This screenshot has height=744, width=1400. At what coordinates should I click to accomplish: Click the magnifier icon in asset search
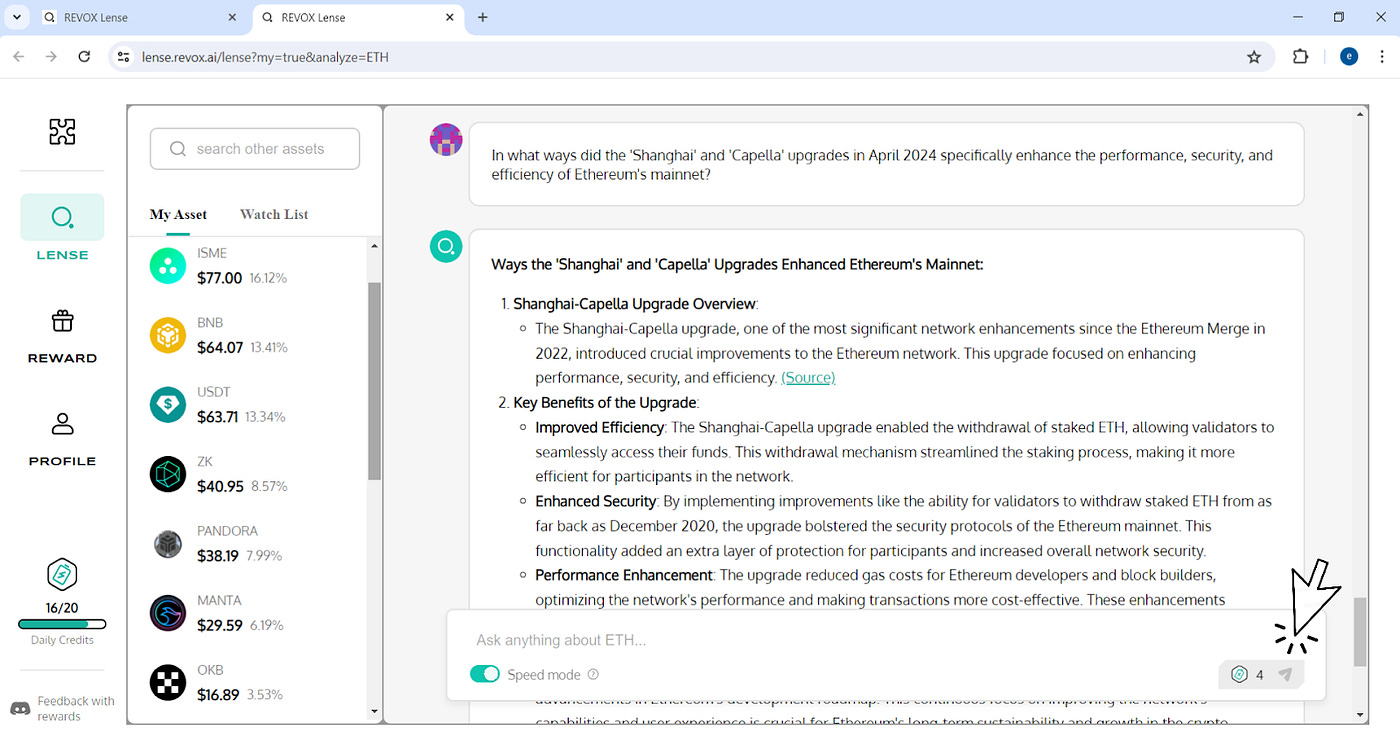pyautogui.click(x=178, y=149)
